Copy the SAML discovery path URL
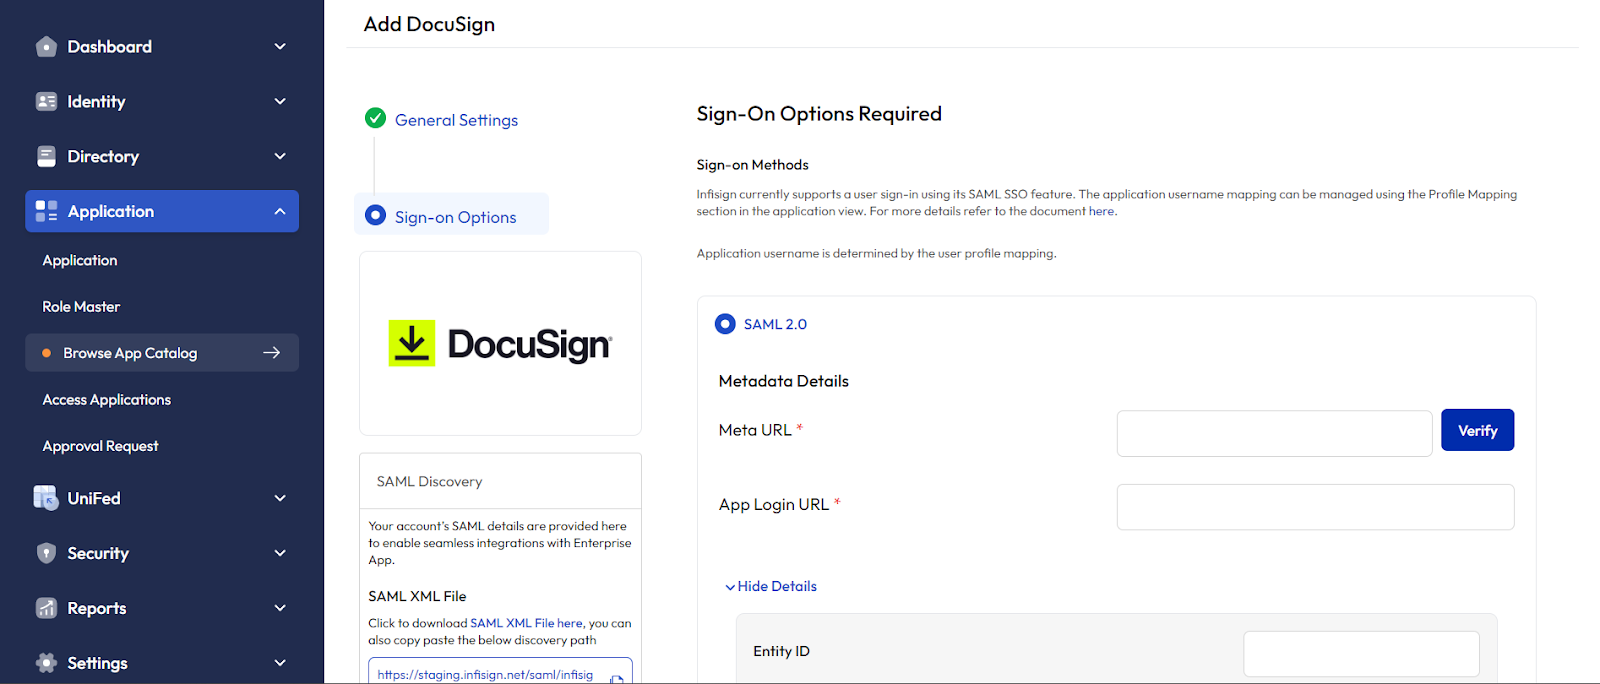 point(617,679)
